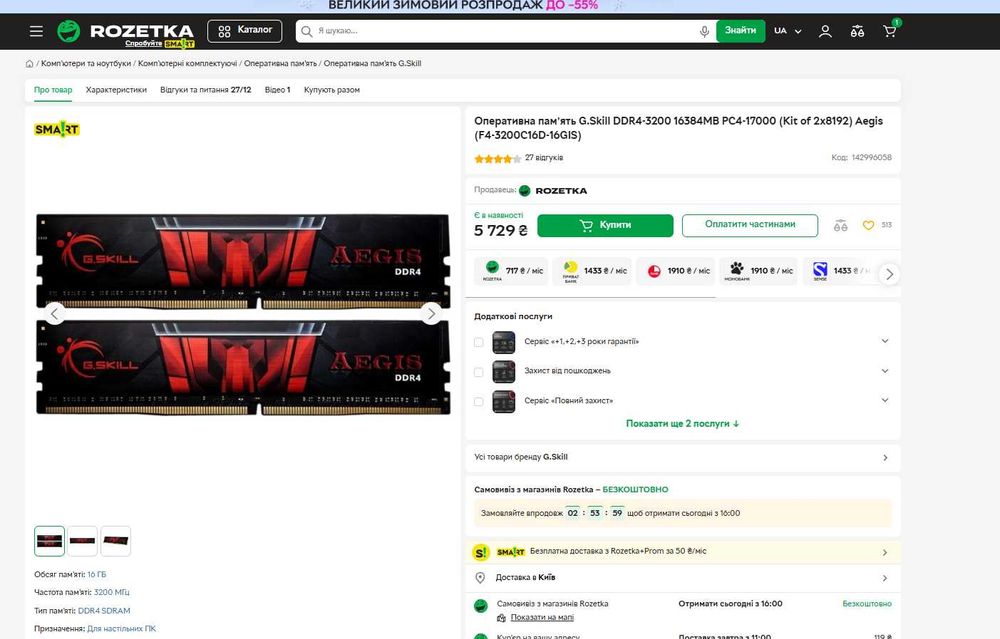Open all G.Skill brand products row
The width and height of the screenshot is (1000, 639).
click(x=682, y=458)
